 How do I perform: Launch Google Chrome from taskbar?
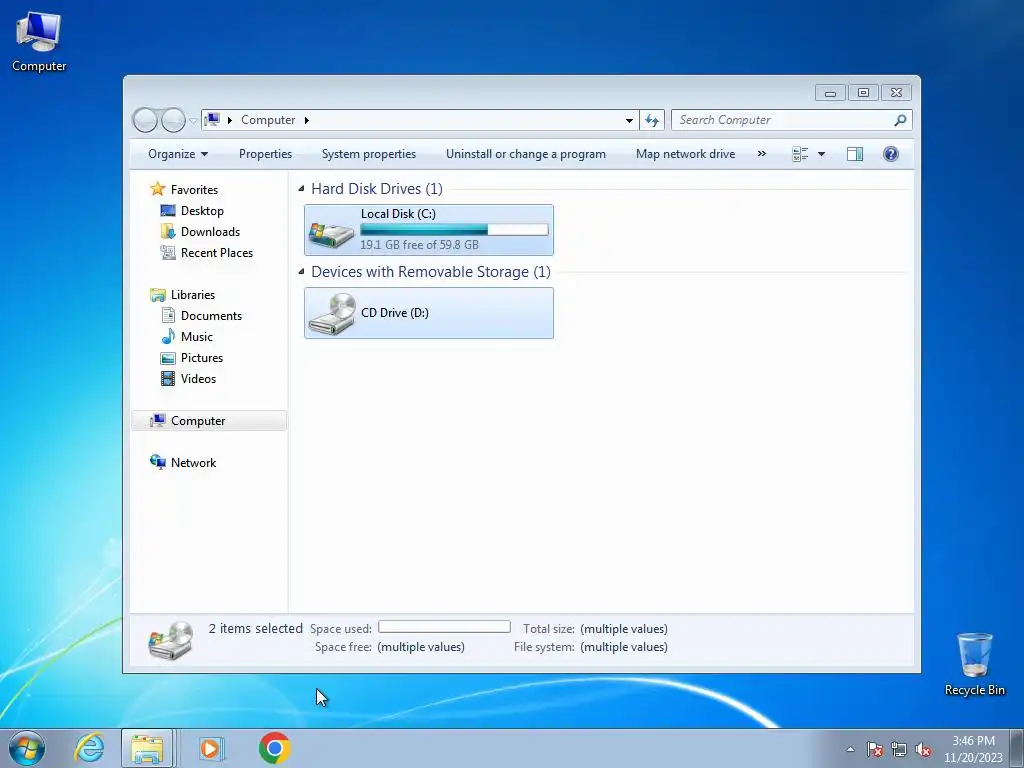274,748
